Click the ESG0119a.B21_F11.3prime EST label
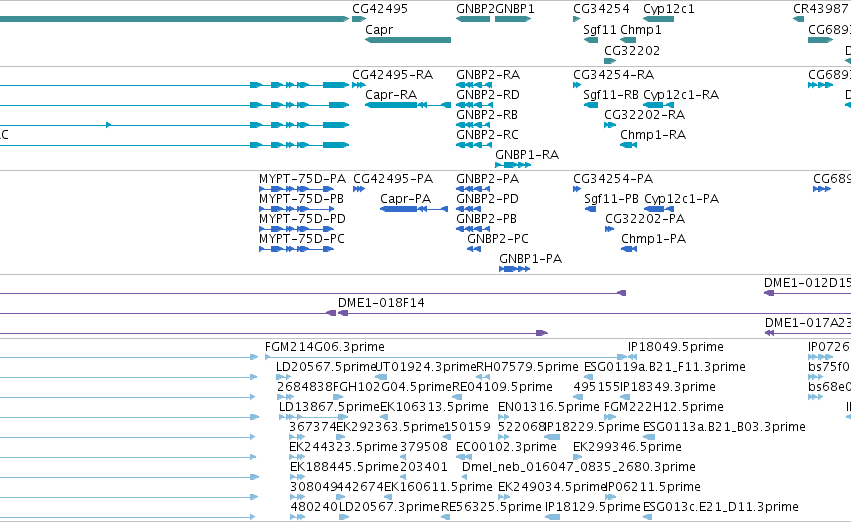 click(x=665, y=367)
